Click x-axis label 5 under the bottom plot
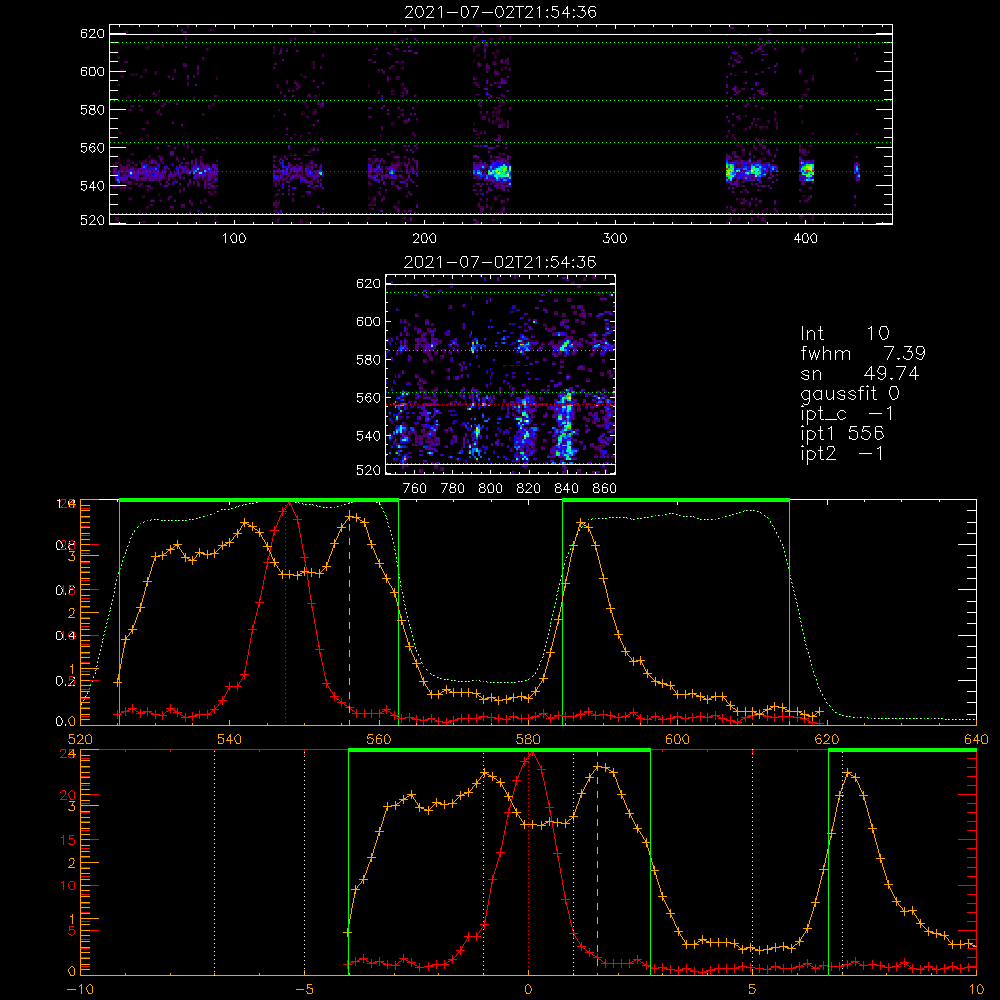The width and height of the screenshot is (1000, 1000). tap(753, 989)
